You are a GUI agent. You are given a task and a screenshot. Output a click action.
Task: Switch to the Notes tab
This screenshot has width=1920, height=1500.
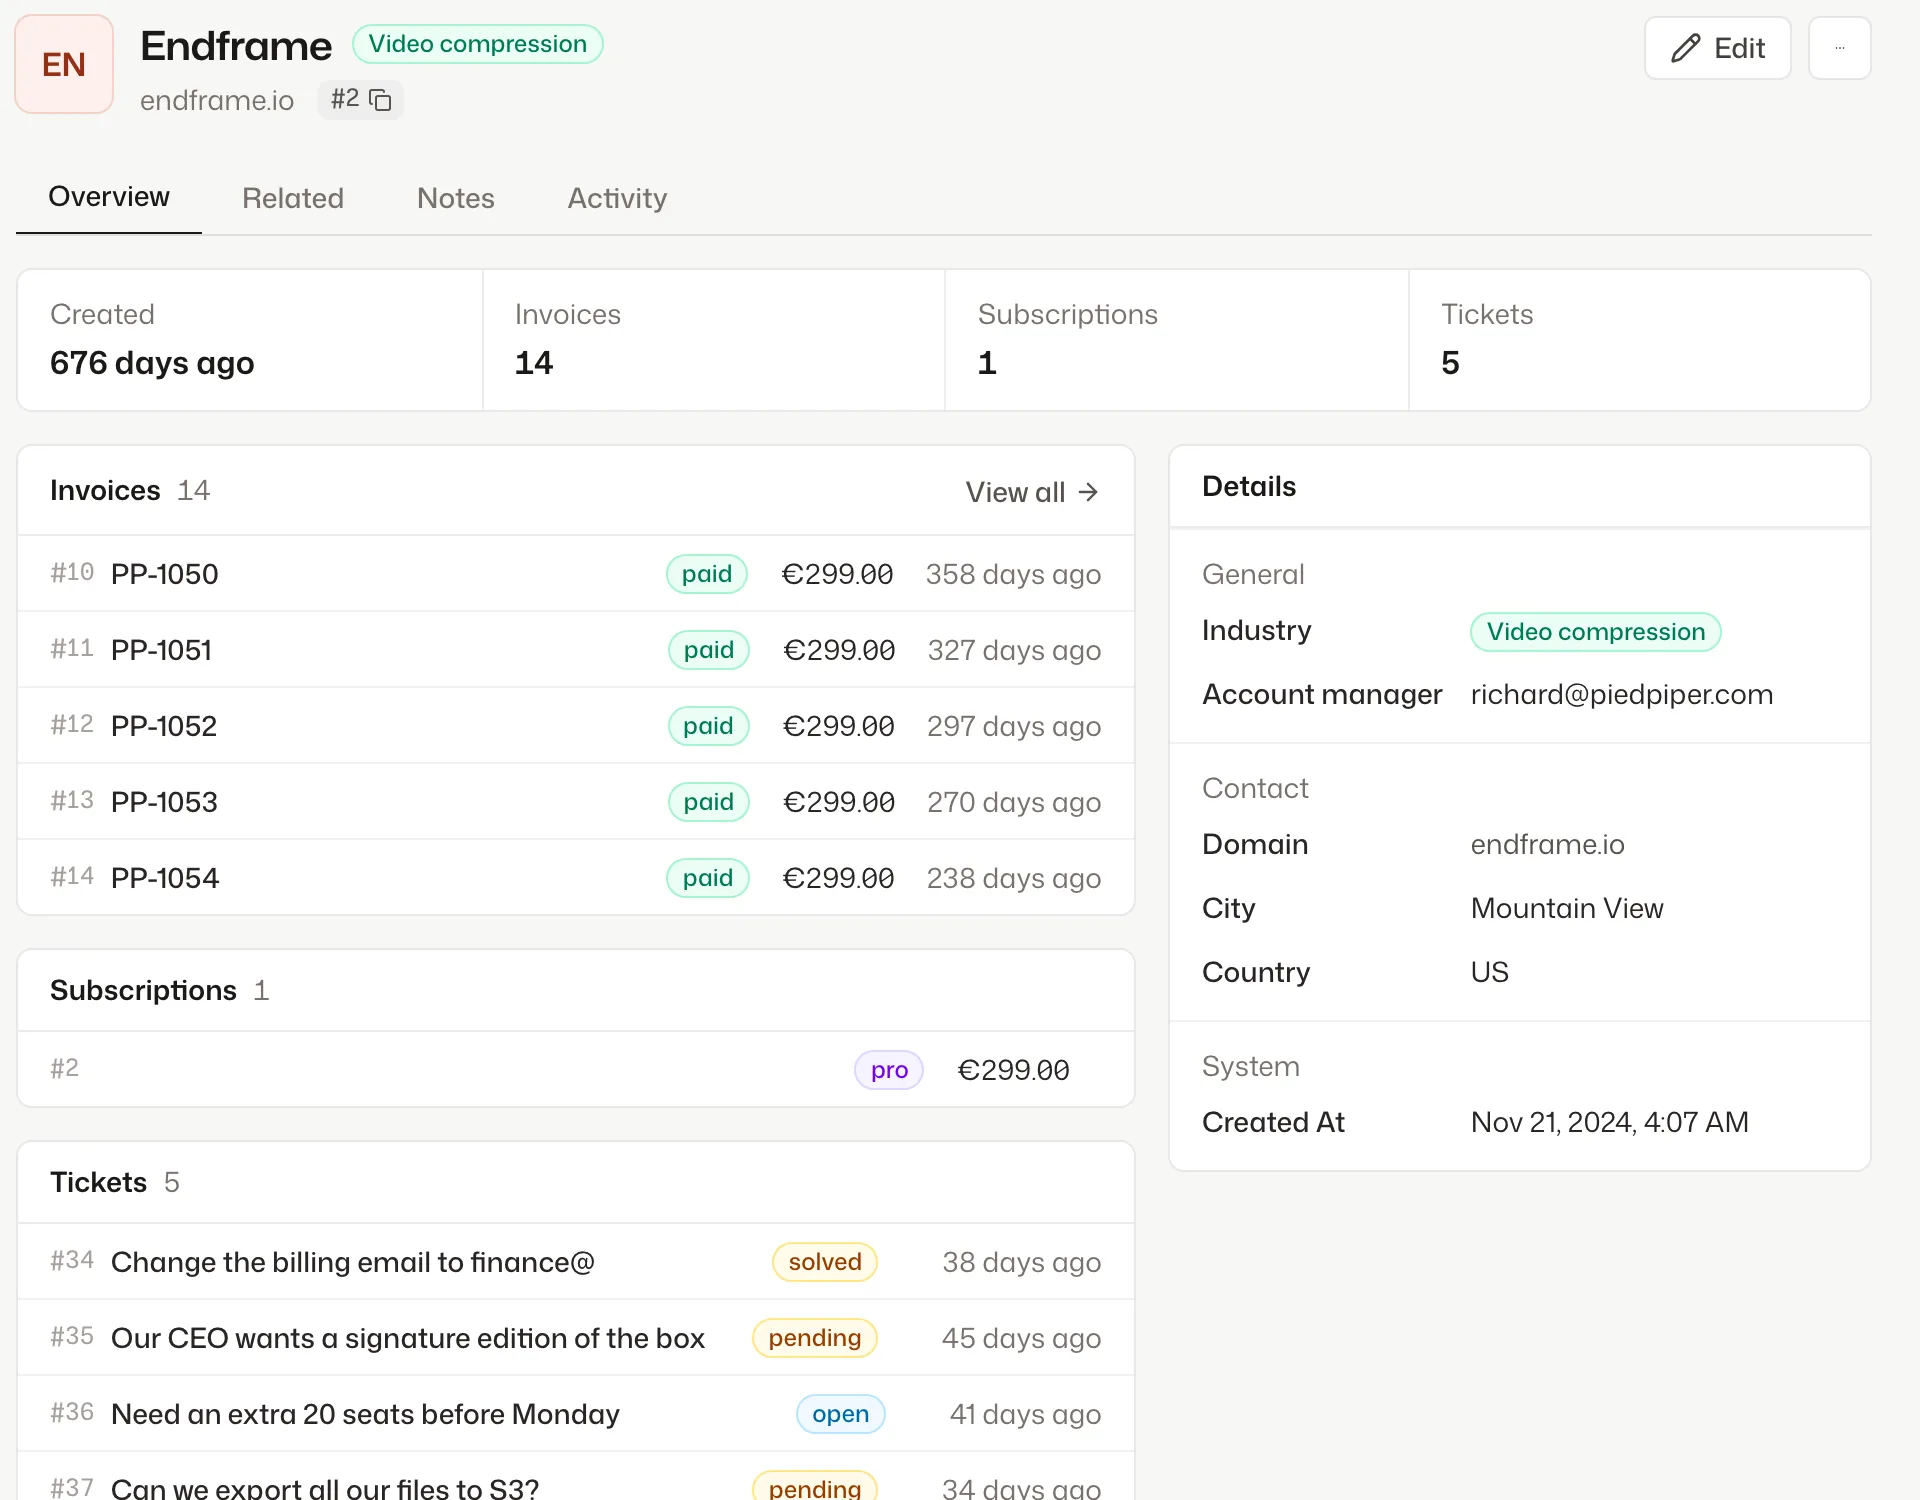pos(456,198)
